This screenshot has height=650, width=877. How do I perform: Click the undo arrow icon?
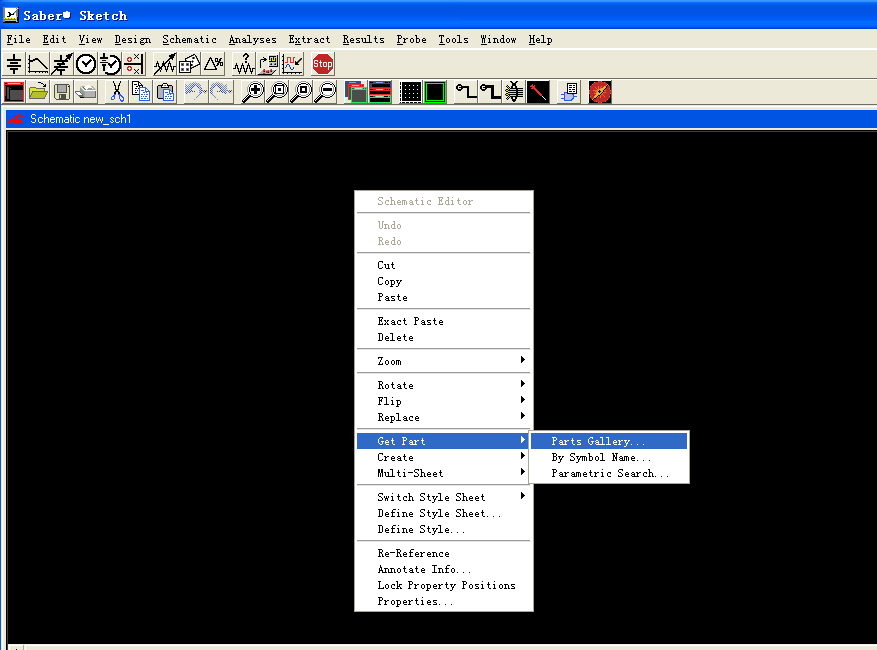pos(195,92)
